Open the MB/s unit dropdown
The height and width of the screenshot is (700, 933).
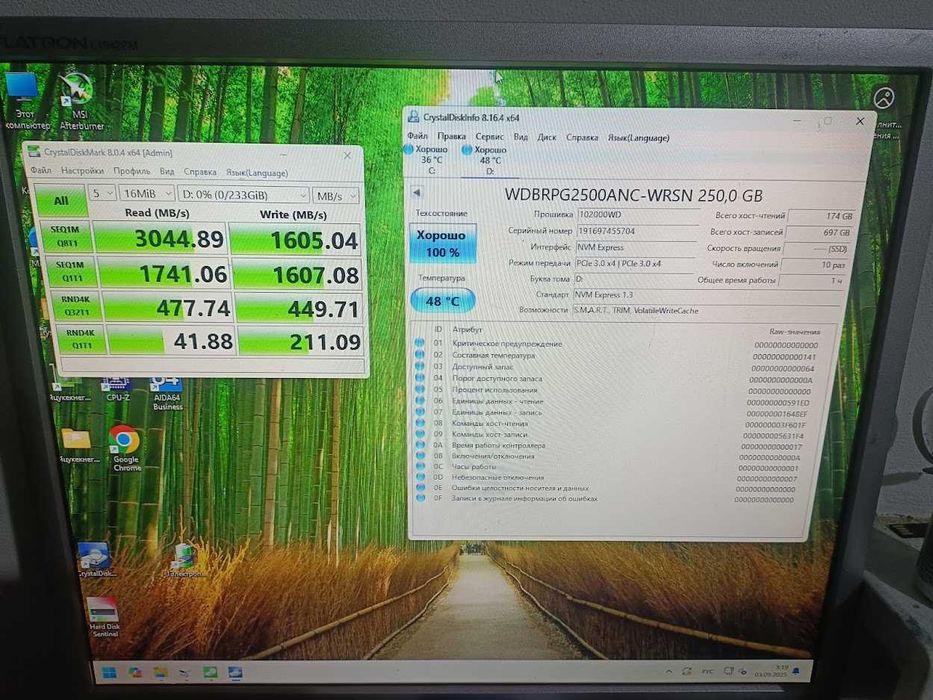click(336, 196)
